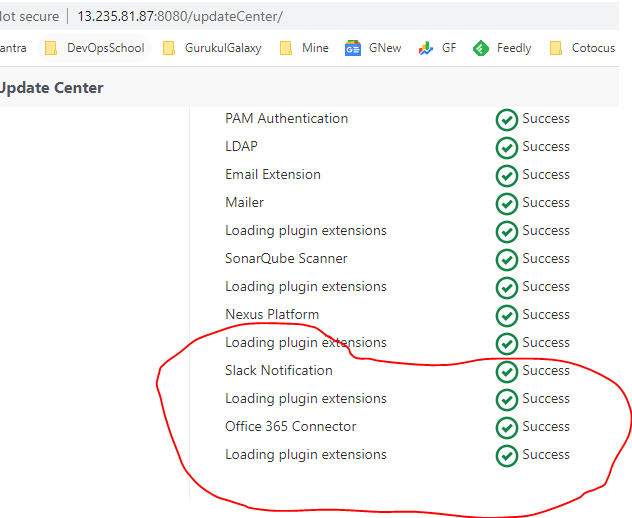Click the Email Extension success status icon
The image size is (632, 518).
coord(506,176)
